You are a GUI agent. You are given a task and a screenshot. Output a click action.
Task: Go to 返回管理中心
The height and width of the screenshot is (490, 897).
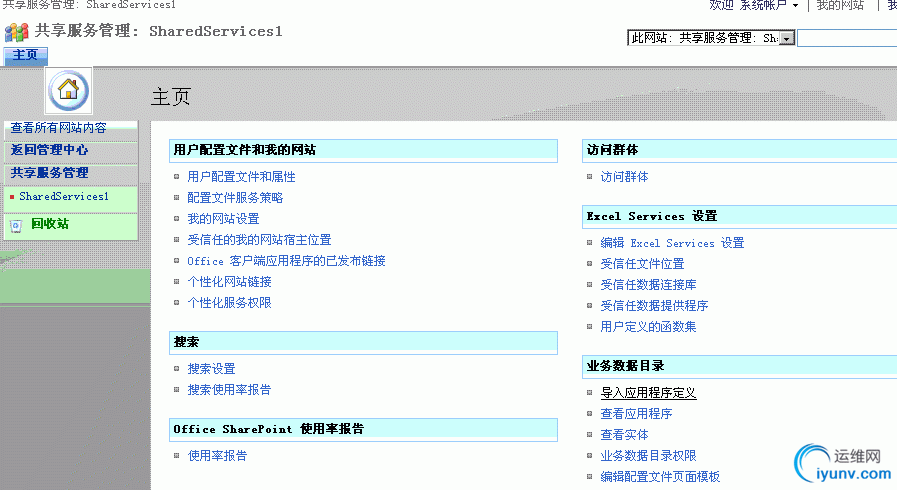tap(49, 150)
